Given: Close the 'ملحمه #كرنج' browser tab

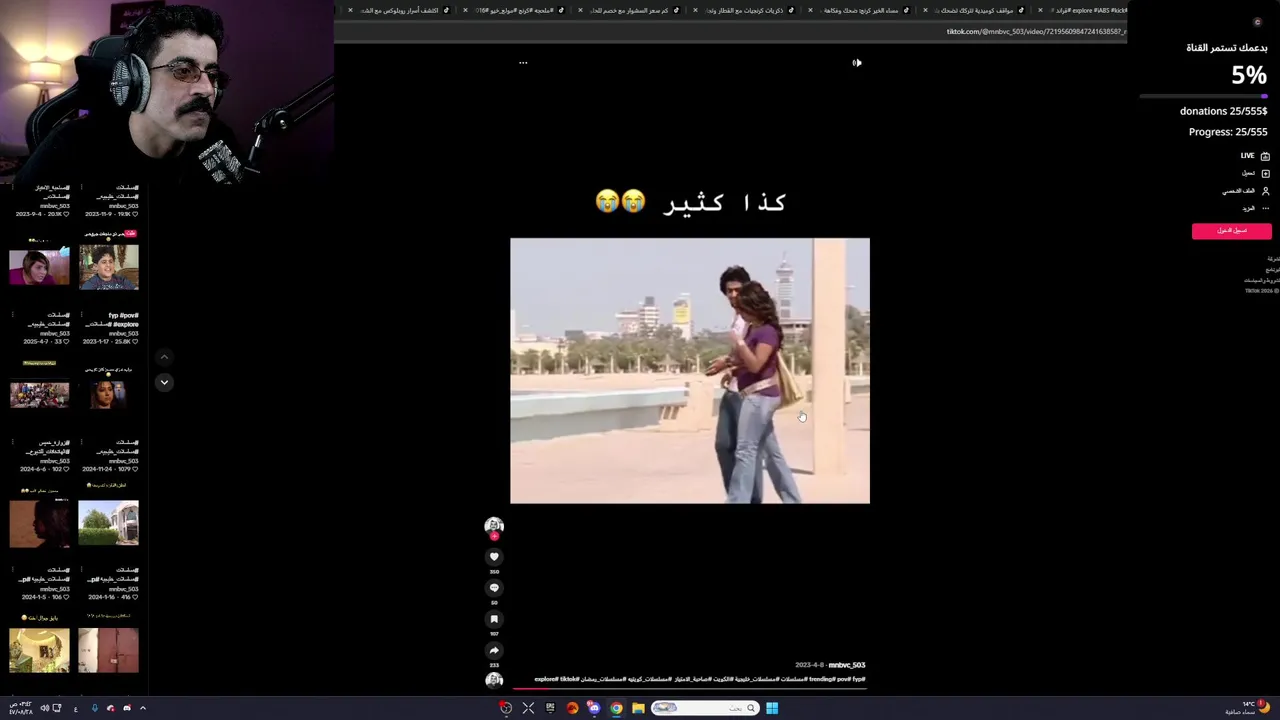Looking at the screenshot, I should click(x=465, y=10).
